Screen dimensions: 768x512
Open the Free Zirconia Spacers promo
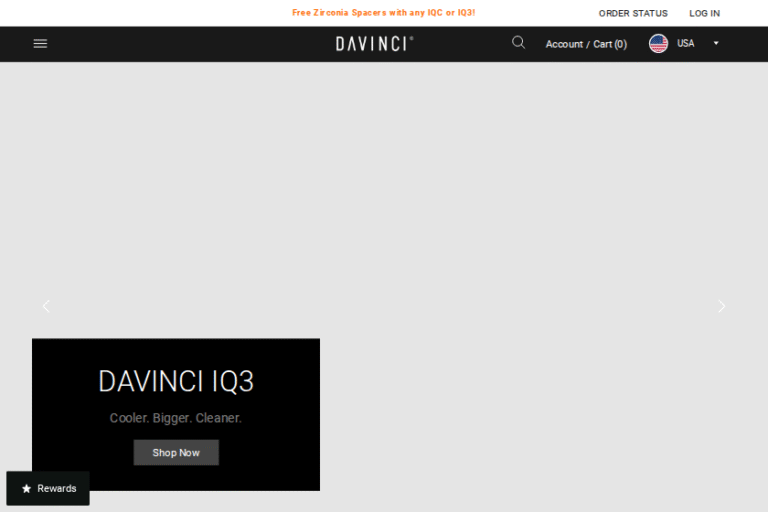[383, 13]
